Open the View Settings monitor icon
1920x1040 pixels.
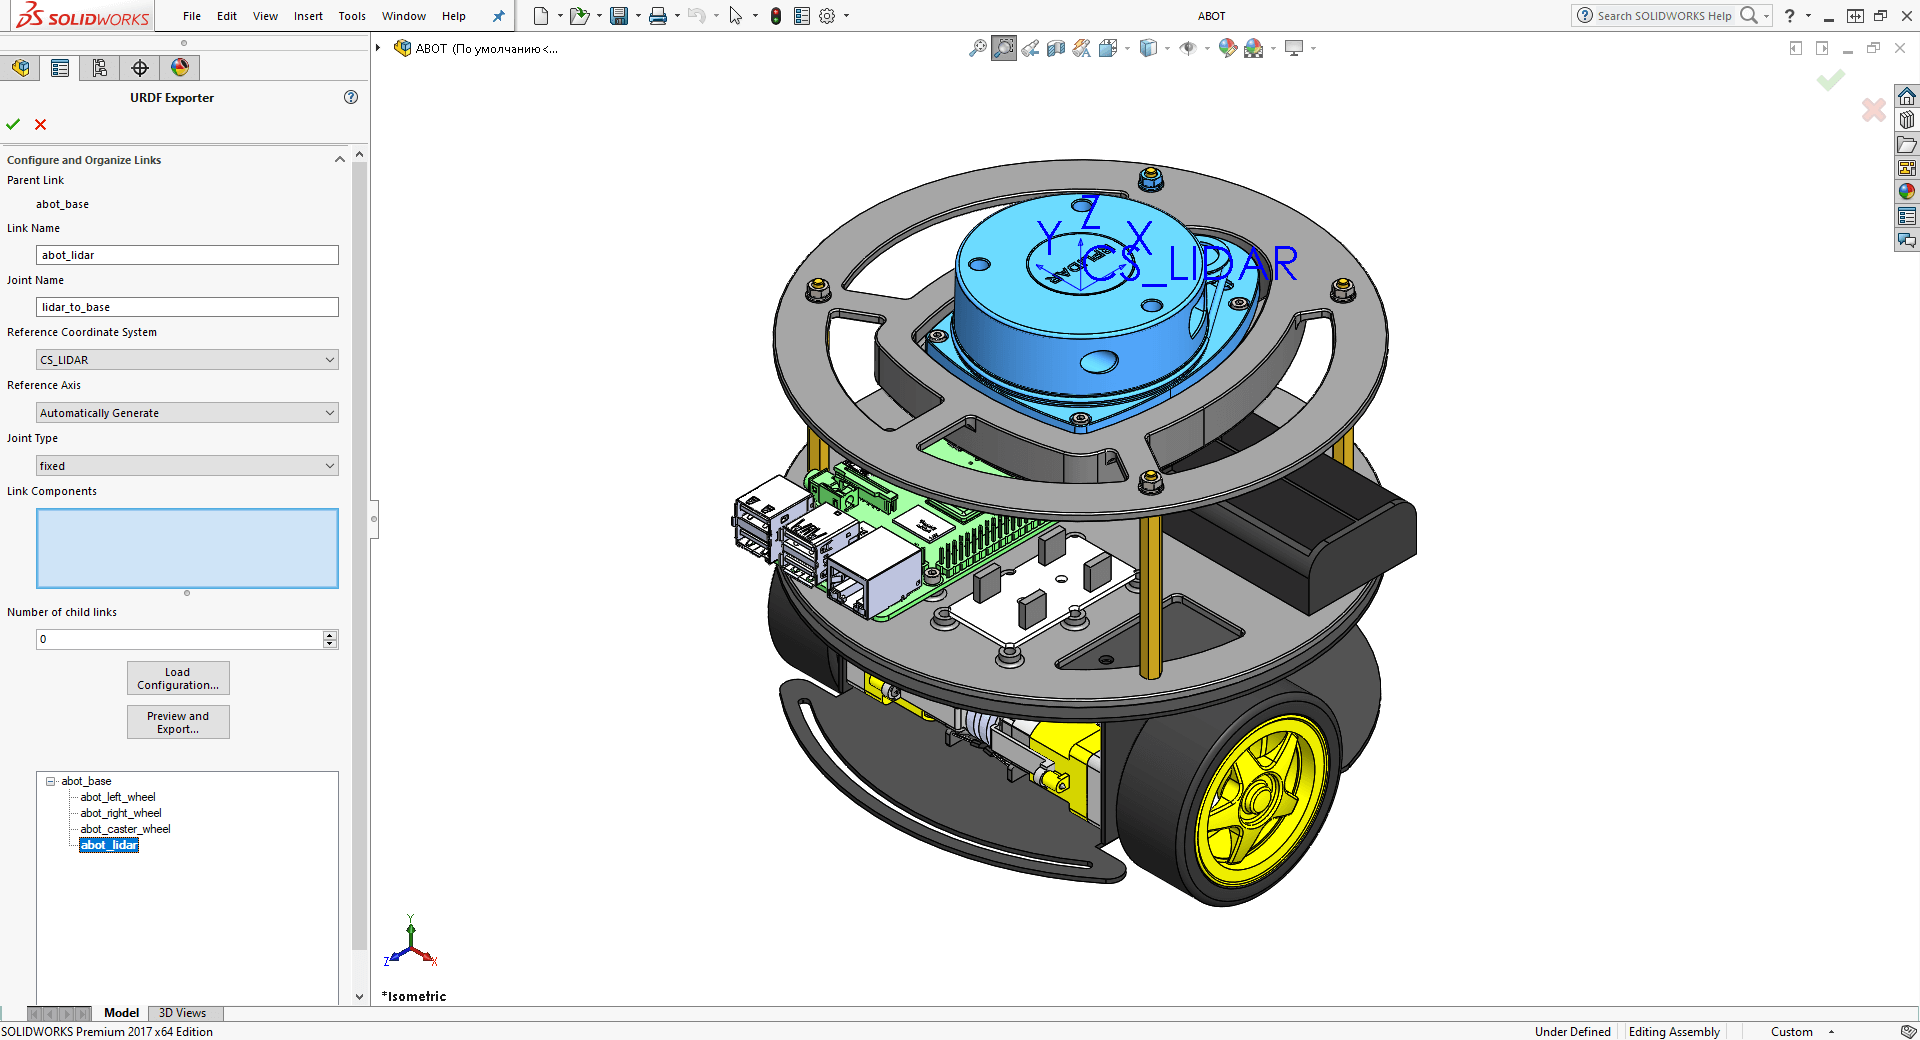pos(1294,48)
